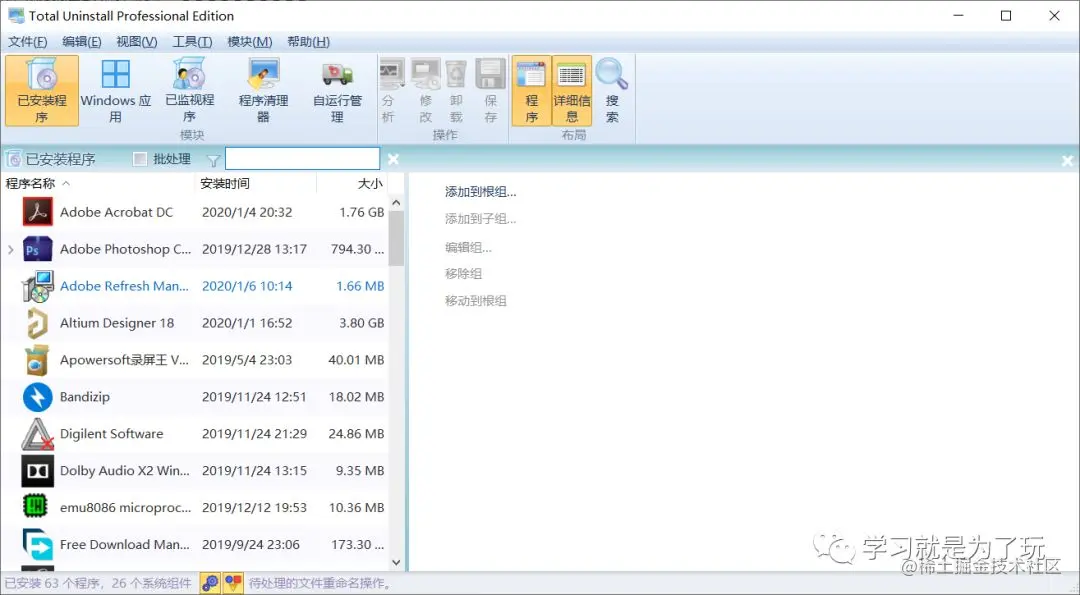Open the 模块(M) menu

(x=249, y=42)
